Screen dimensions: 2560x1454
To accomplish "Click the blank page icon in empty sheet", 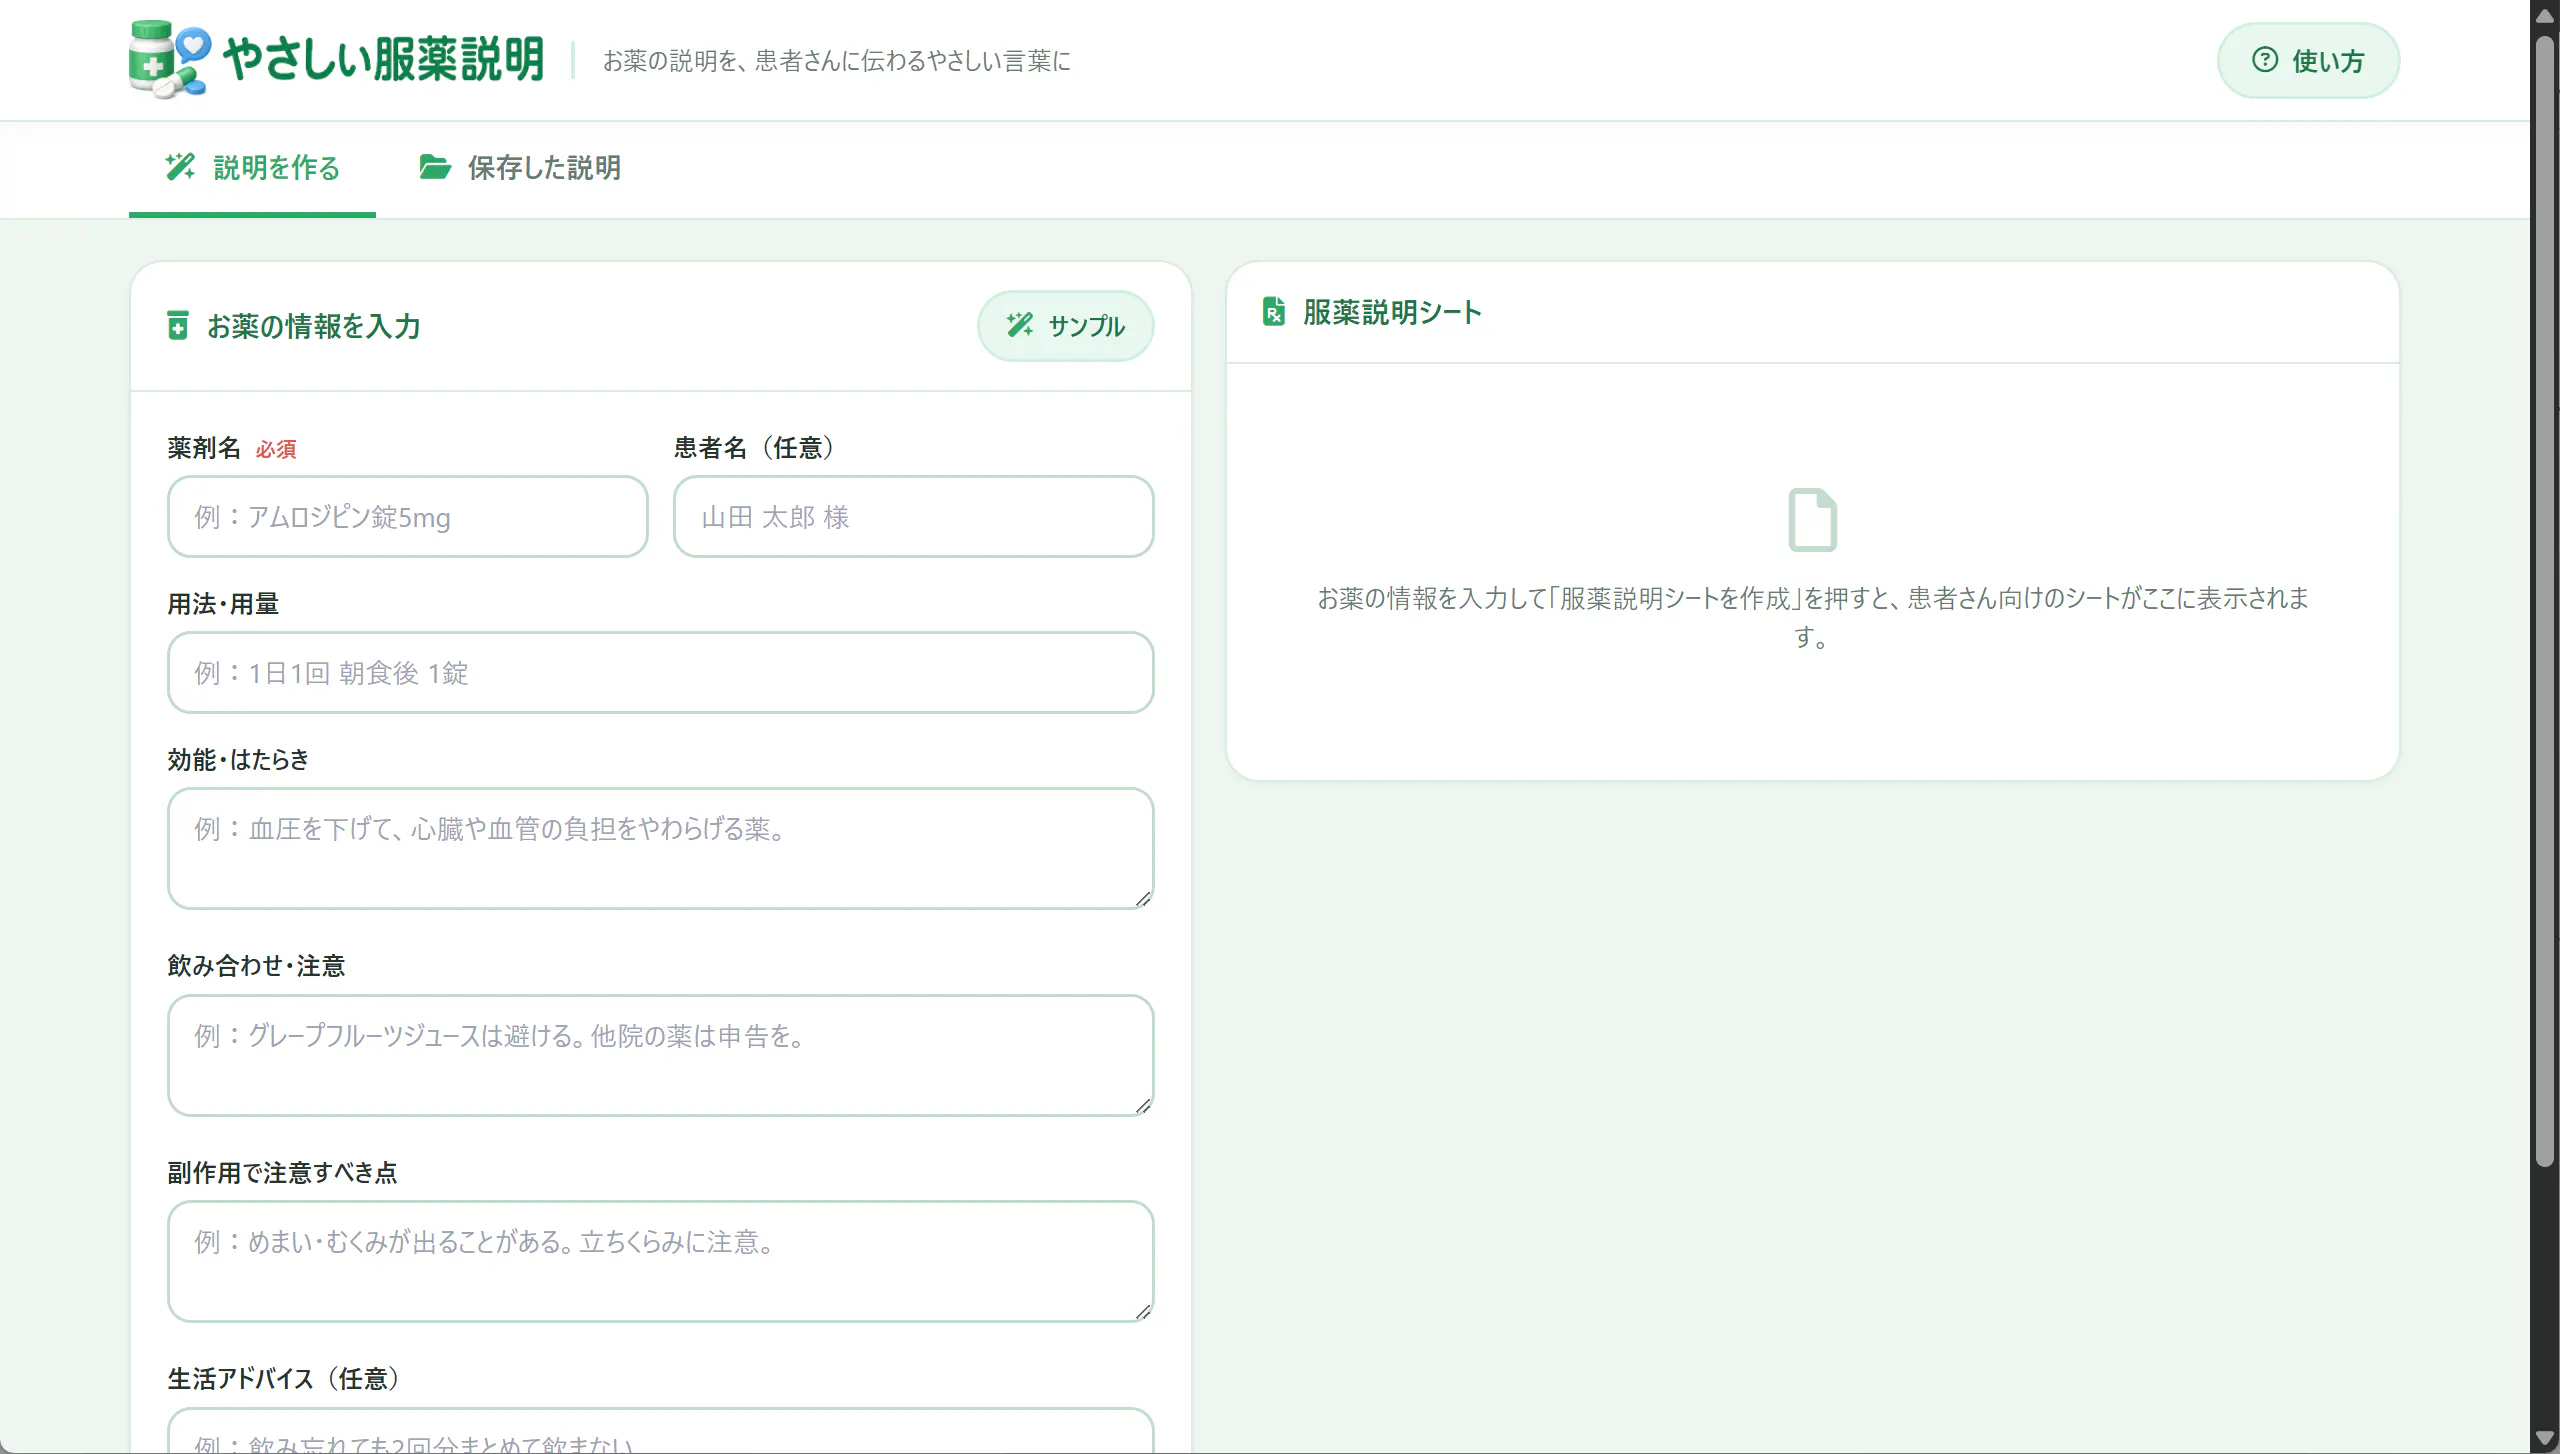I will click(x=1812, y=520).
